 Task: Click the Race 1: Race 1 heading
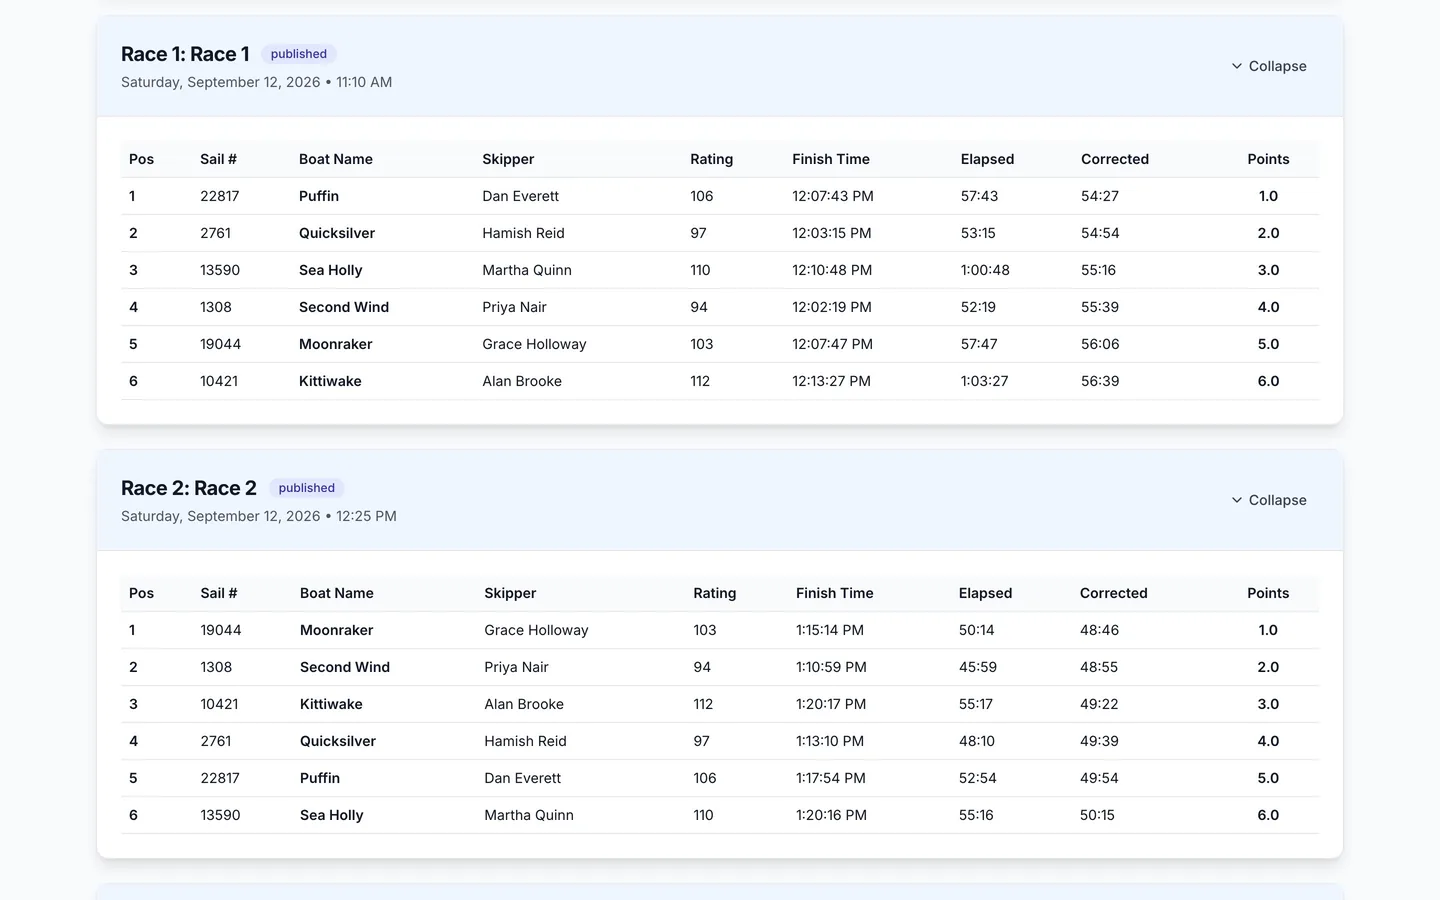coord(185,54)
